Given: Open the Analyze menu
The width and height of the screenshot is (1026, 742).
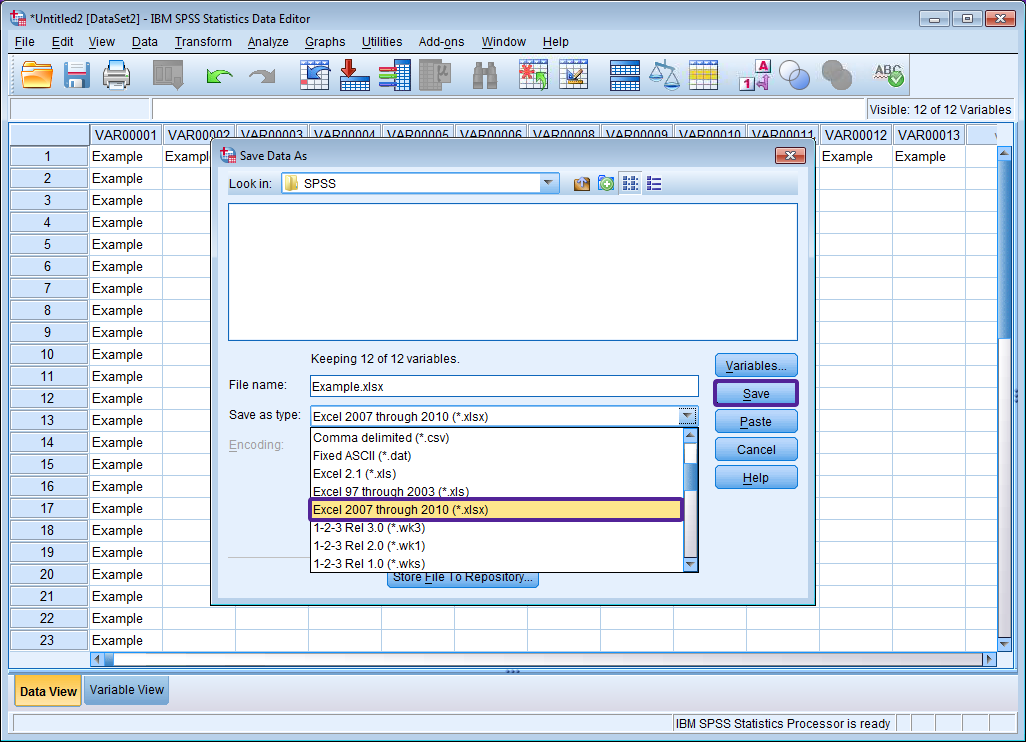Looking at the screenshot, I should click(268, 42).
